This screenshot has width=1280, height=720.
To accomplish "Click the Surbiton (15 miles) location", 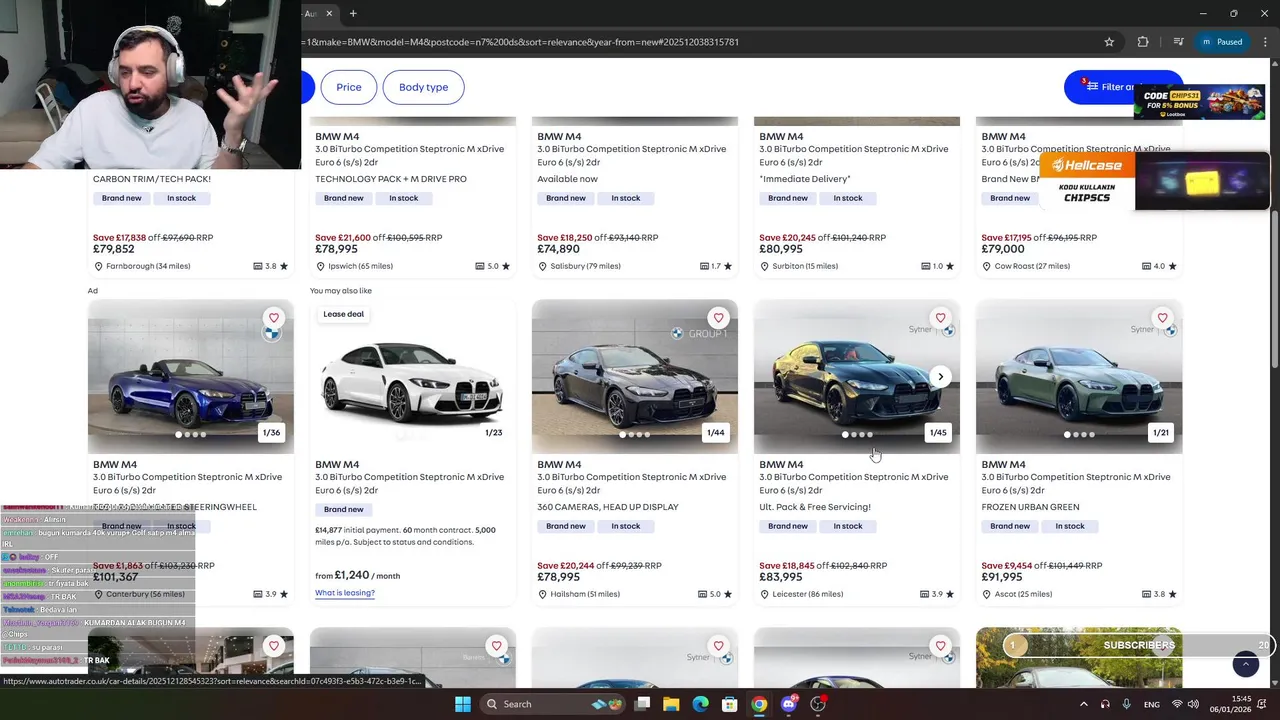I will 806,266.
